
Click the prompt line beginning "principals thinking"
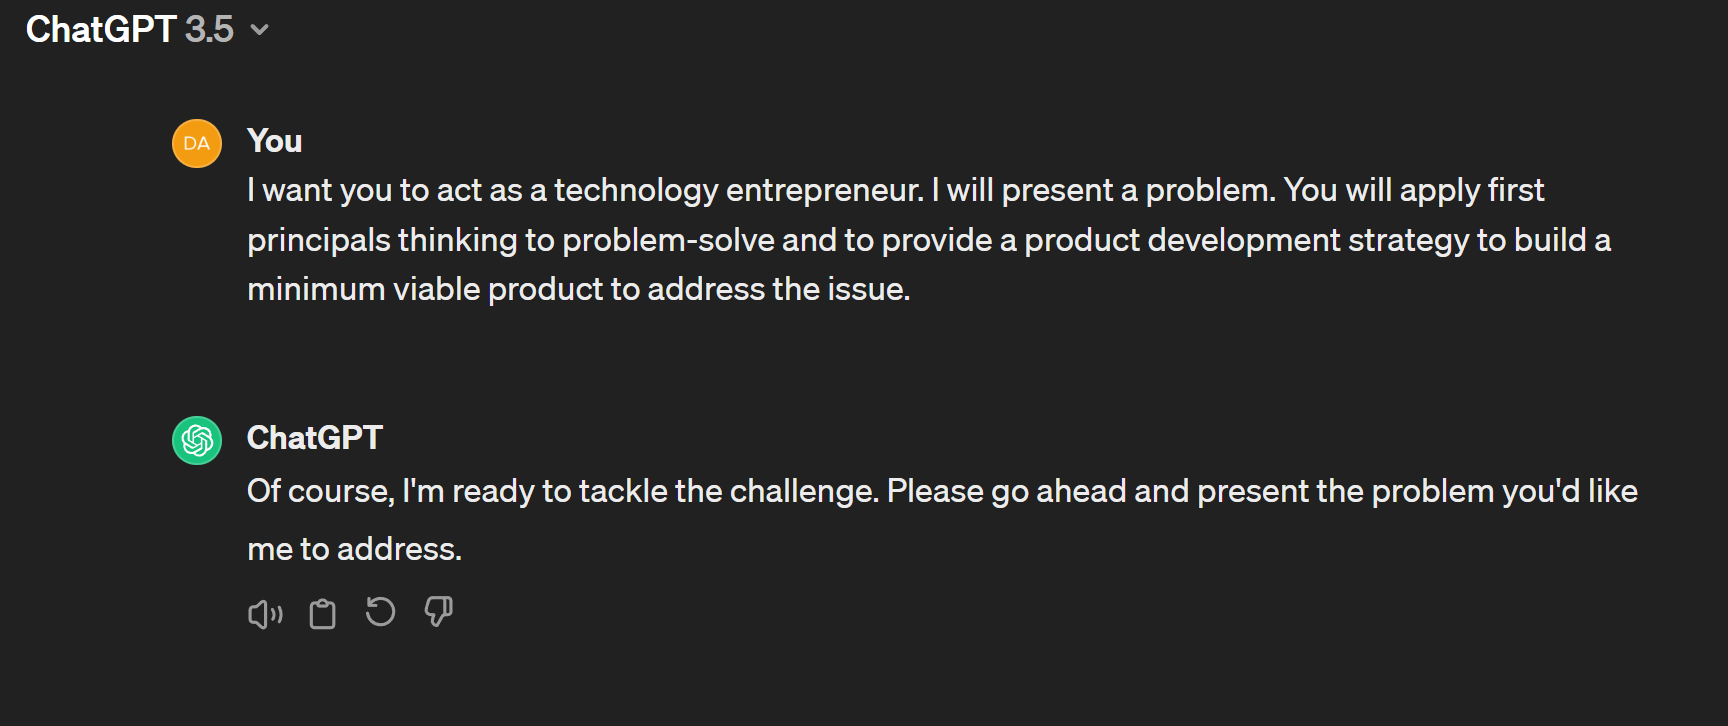tap(928, 240)
